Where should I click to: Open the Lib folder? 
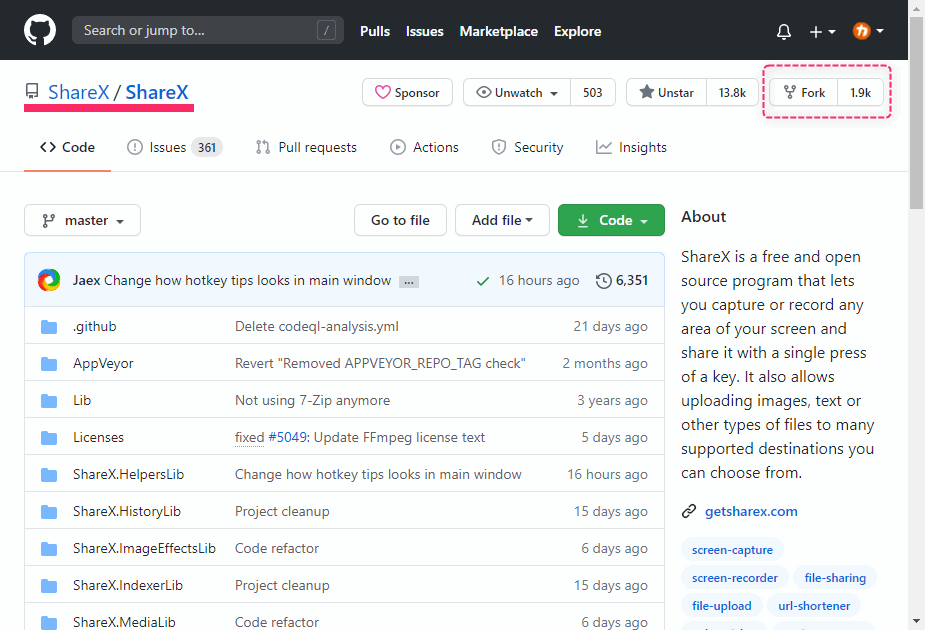click(82, 400)
